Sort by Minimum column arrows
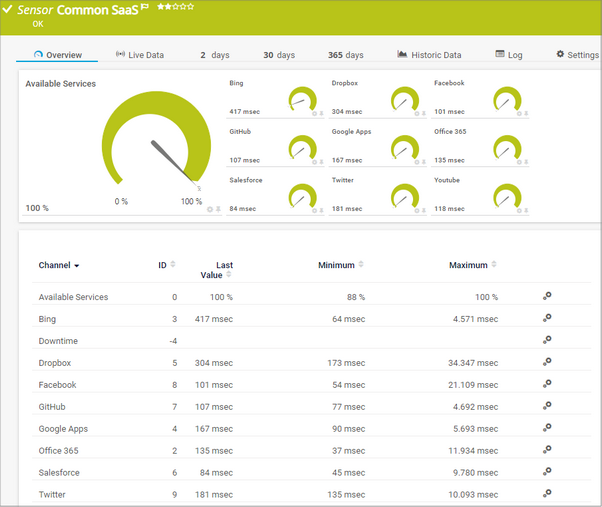602x507 pixels. [x=361, y=265]
